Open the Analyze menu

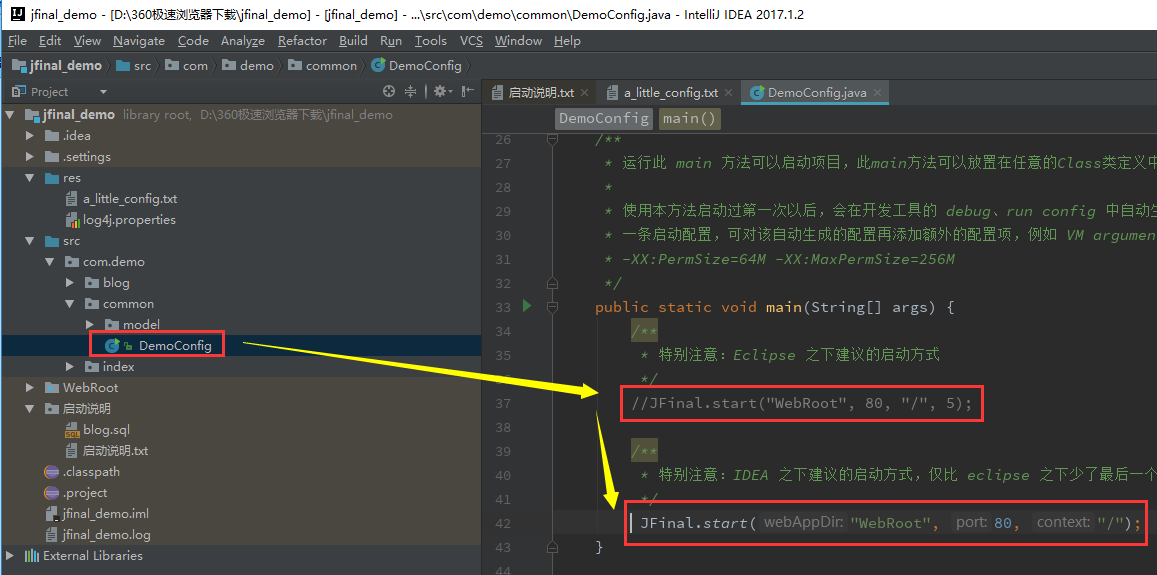click(x=243, y=41)
